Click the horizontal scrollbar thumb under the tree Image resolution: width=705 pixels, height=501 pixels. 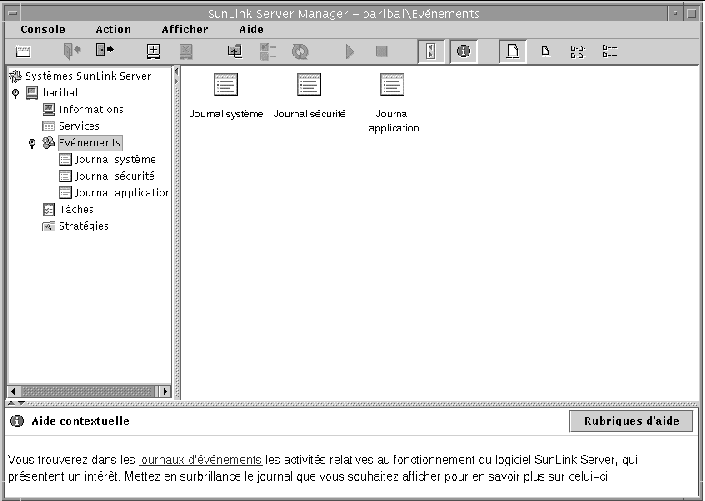[x=88, y=391]
